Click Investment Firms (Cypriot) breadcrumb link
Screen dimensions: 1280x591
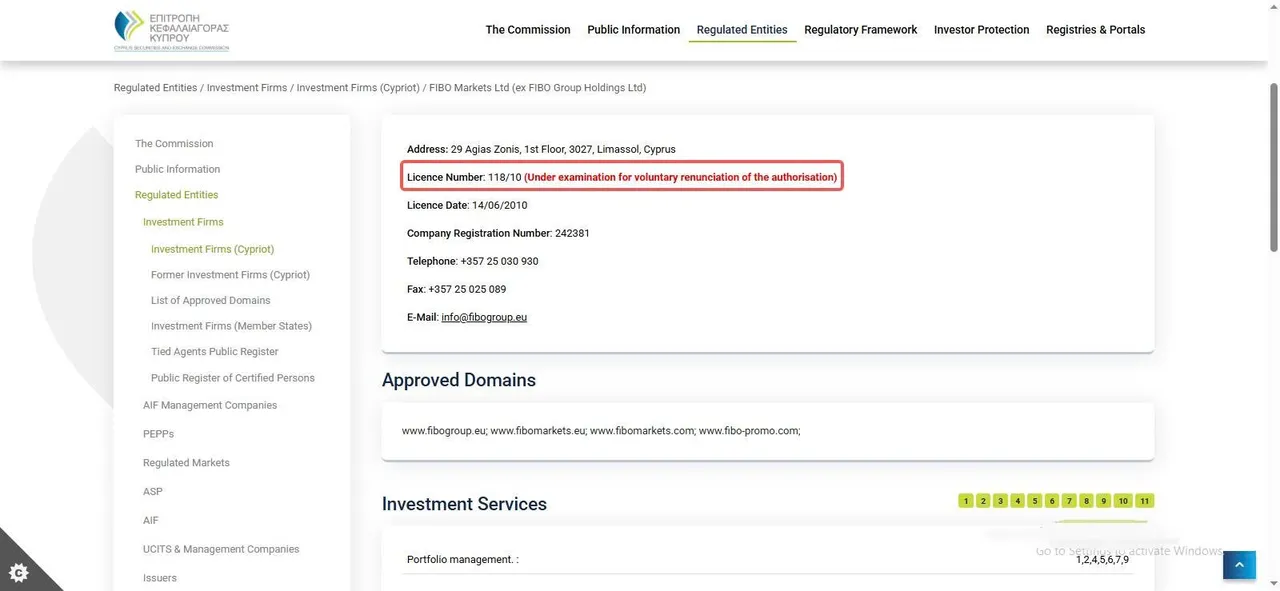pyautogui.click(x=358, y=88)
